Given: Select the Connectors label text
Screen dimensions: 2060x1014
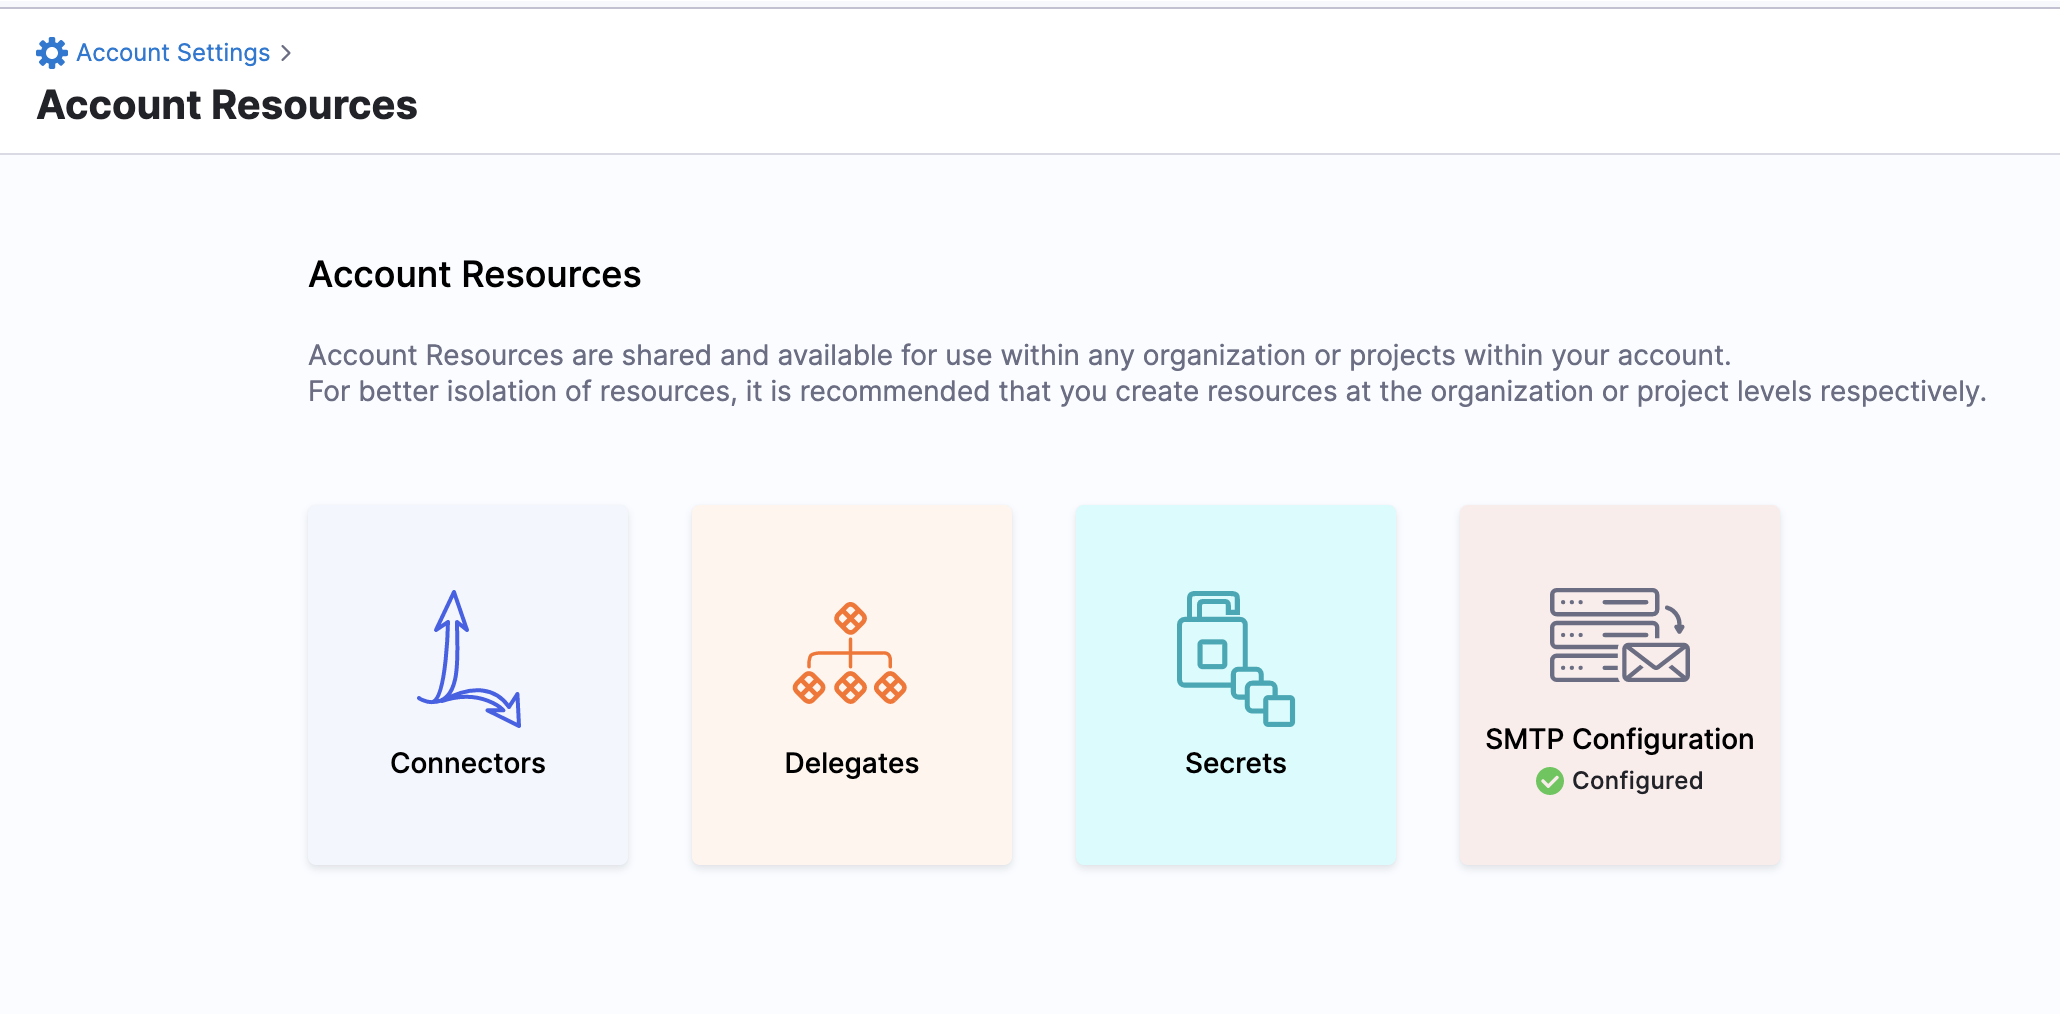Looking at the screenshot, I should coord(468,763).
